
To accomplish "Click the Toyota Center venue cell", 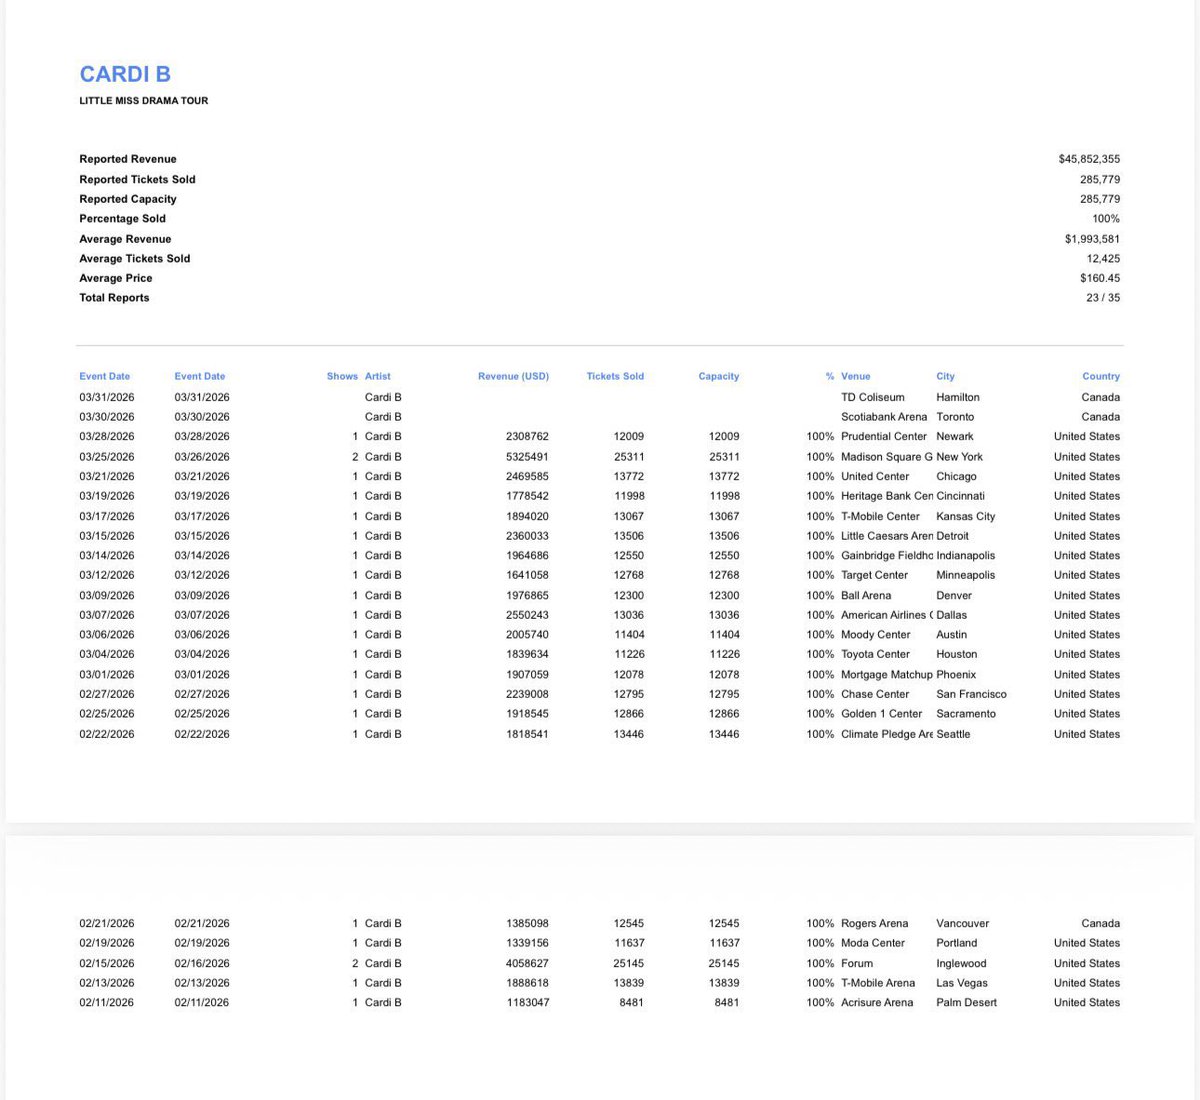I will [x=876, y=654].
